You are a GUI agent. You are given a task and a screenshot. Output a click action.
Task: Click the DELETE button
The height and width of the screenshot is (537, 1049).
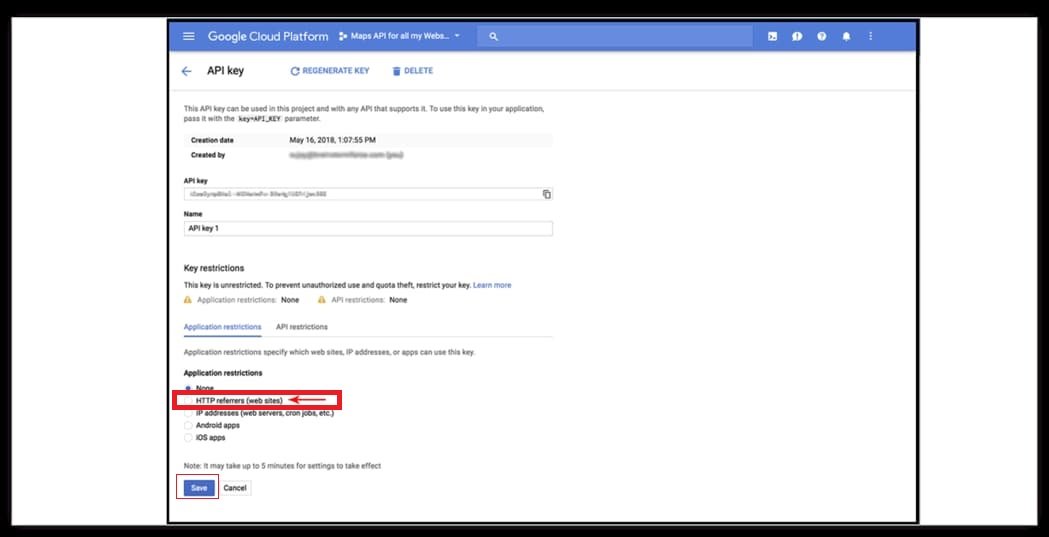[412, 71]
